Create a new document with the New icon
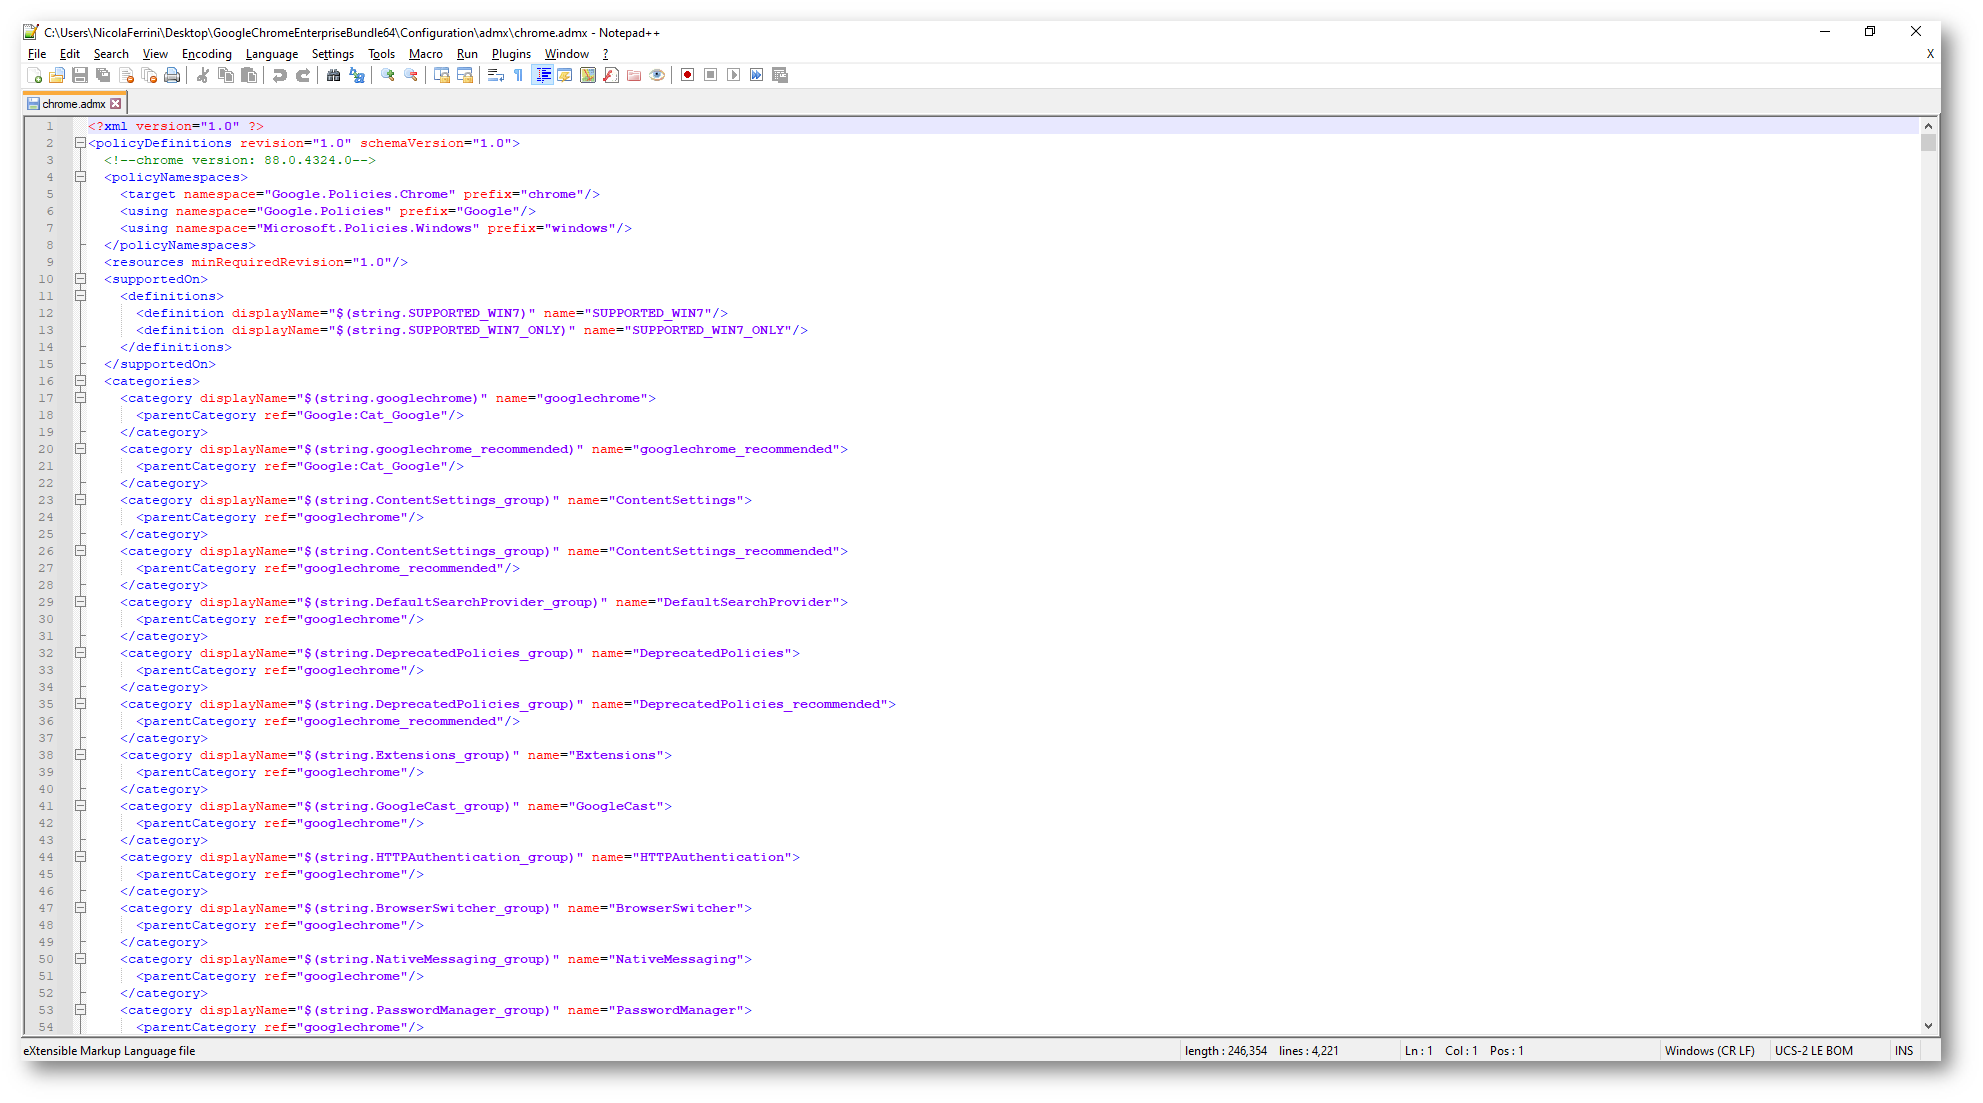The width and height of the screenshot is (1983, 1103). [x=35, y=75]
